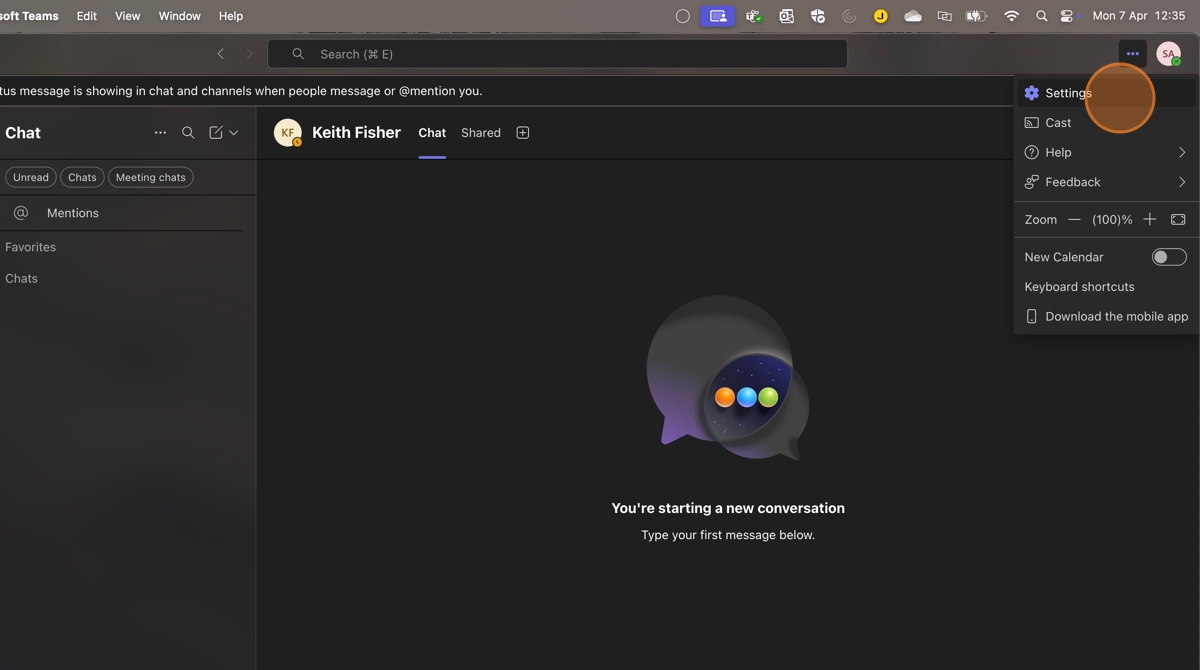Click the mobile phone icon
Screen dimensions: 1200x670
click(x=1032, y=316)
